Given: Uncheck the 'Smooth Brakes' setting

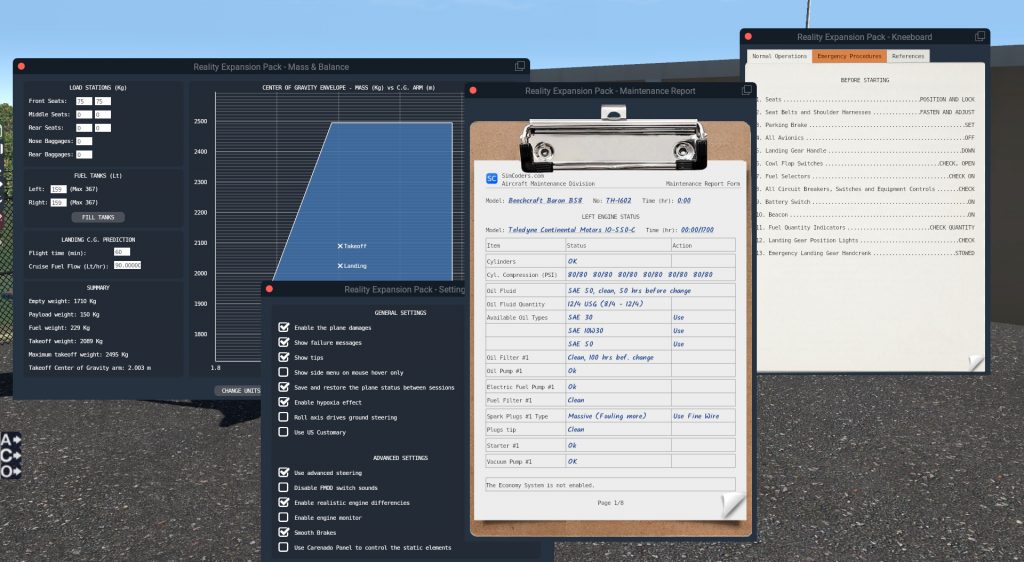Looking at the screenshot, I should click(x=284, y=532).
